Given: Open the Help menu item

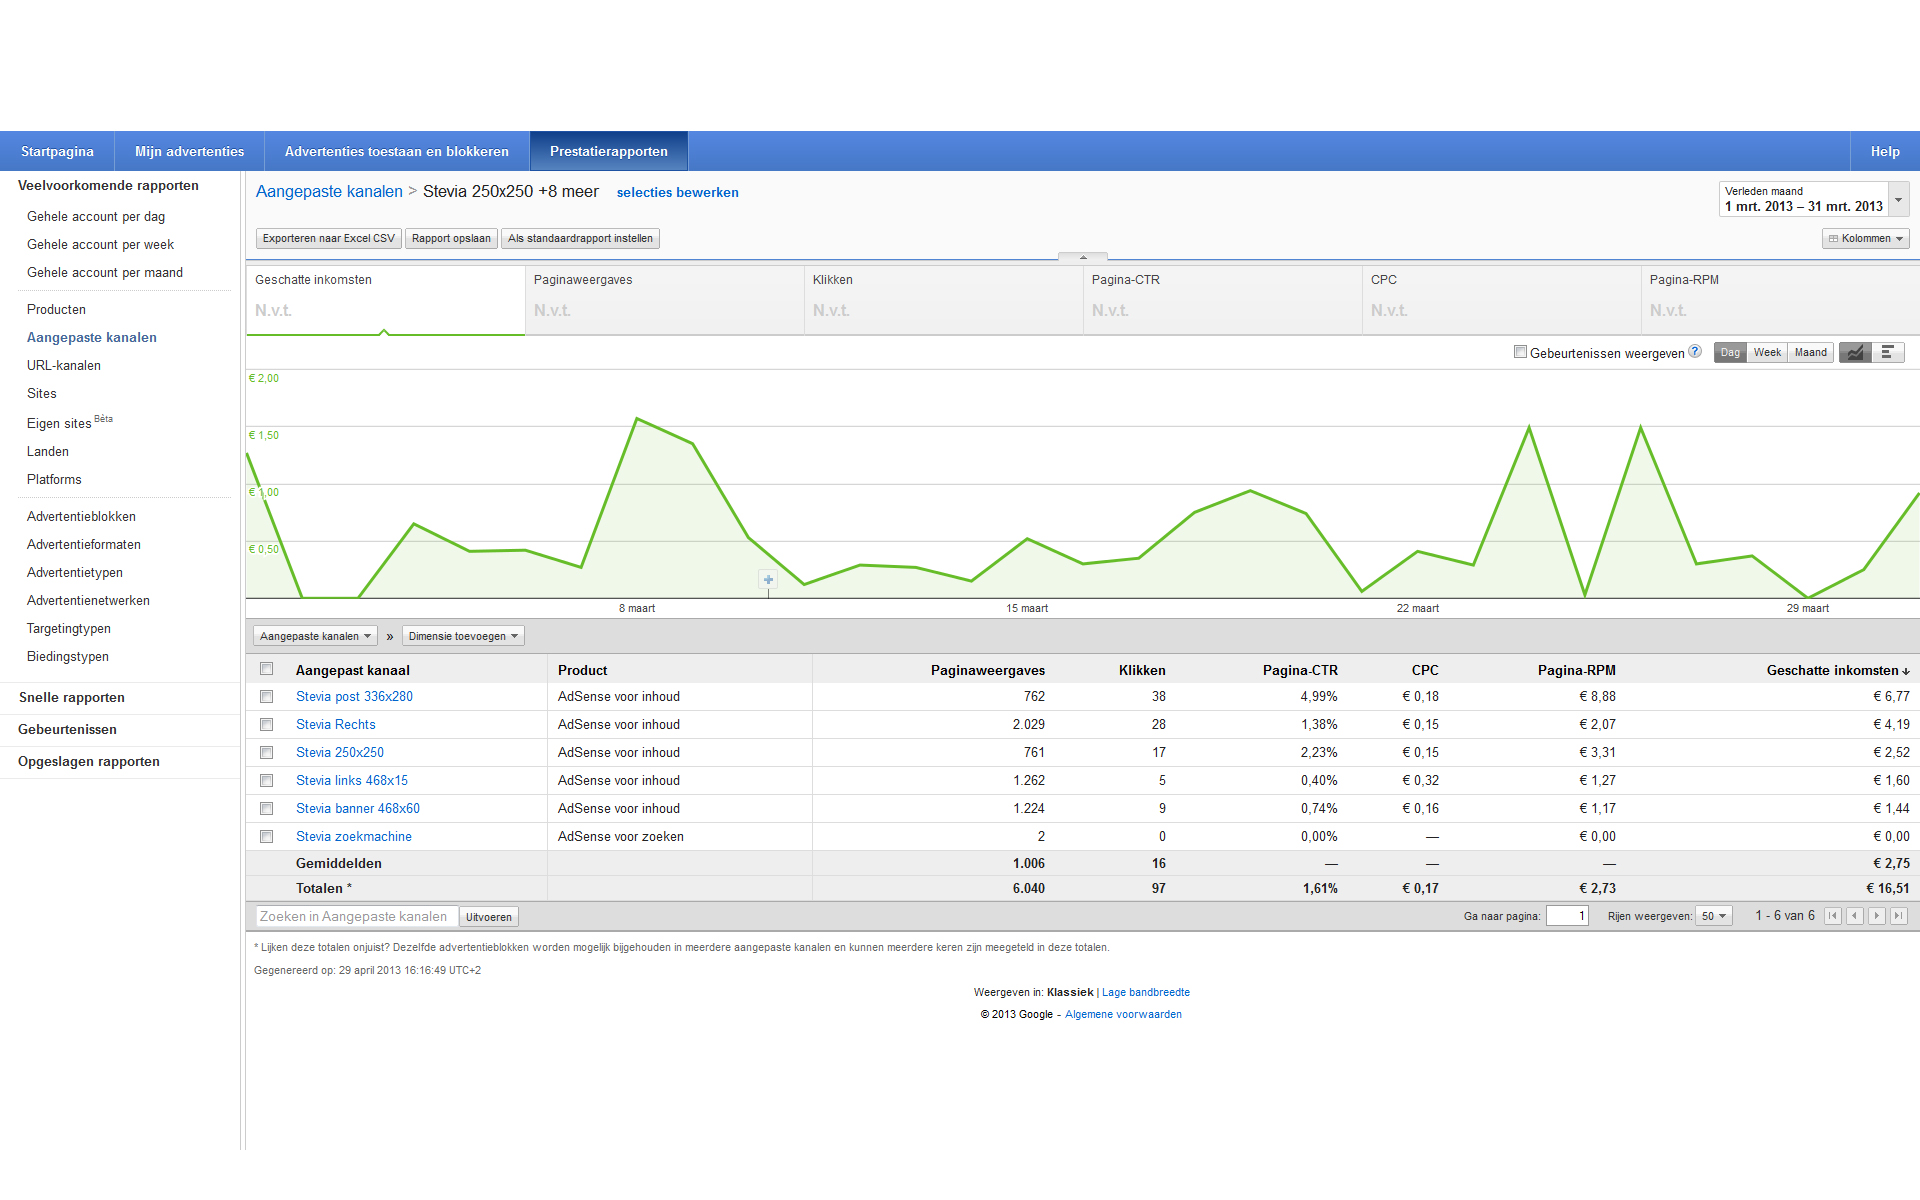Looking at the screenshot, I should pos(1885,151).
